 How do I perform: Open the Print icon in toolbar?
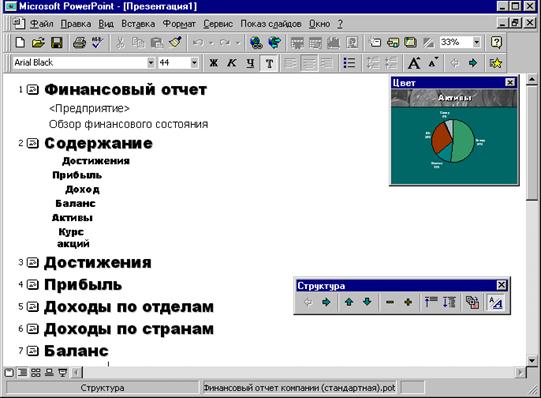(79, 43)
